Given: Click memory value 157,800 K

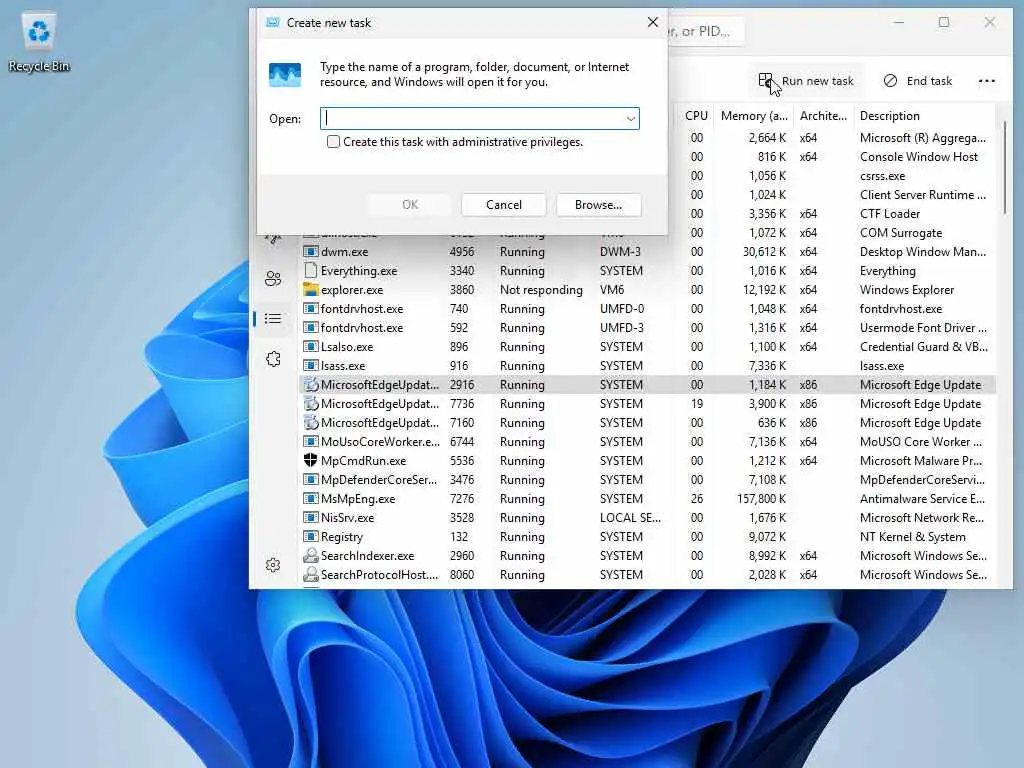Looking at the screenshot, I should click(761, 498).
